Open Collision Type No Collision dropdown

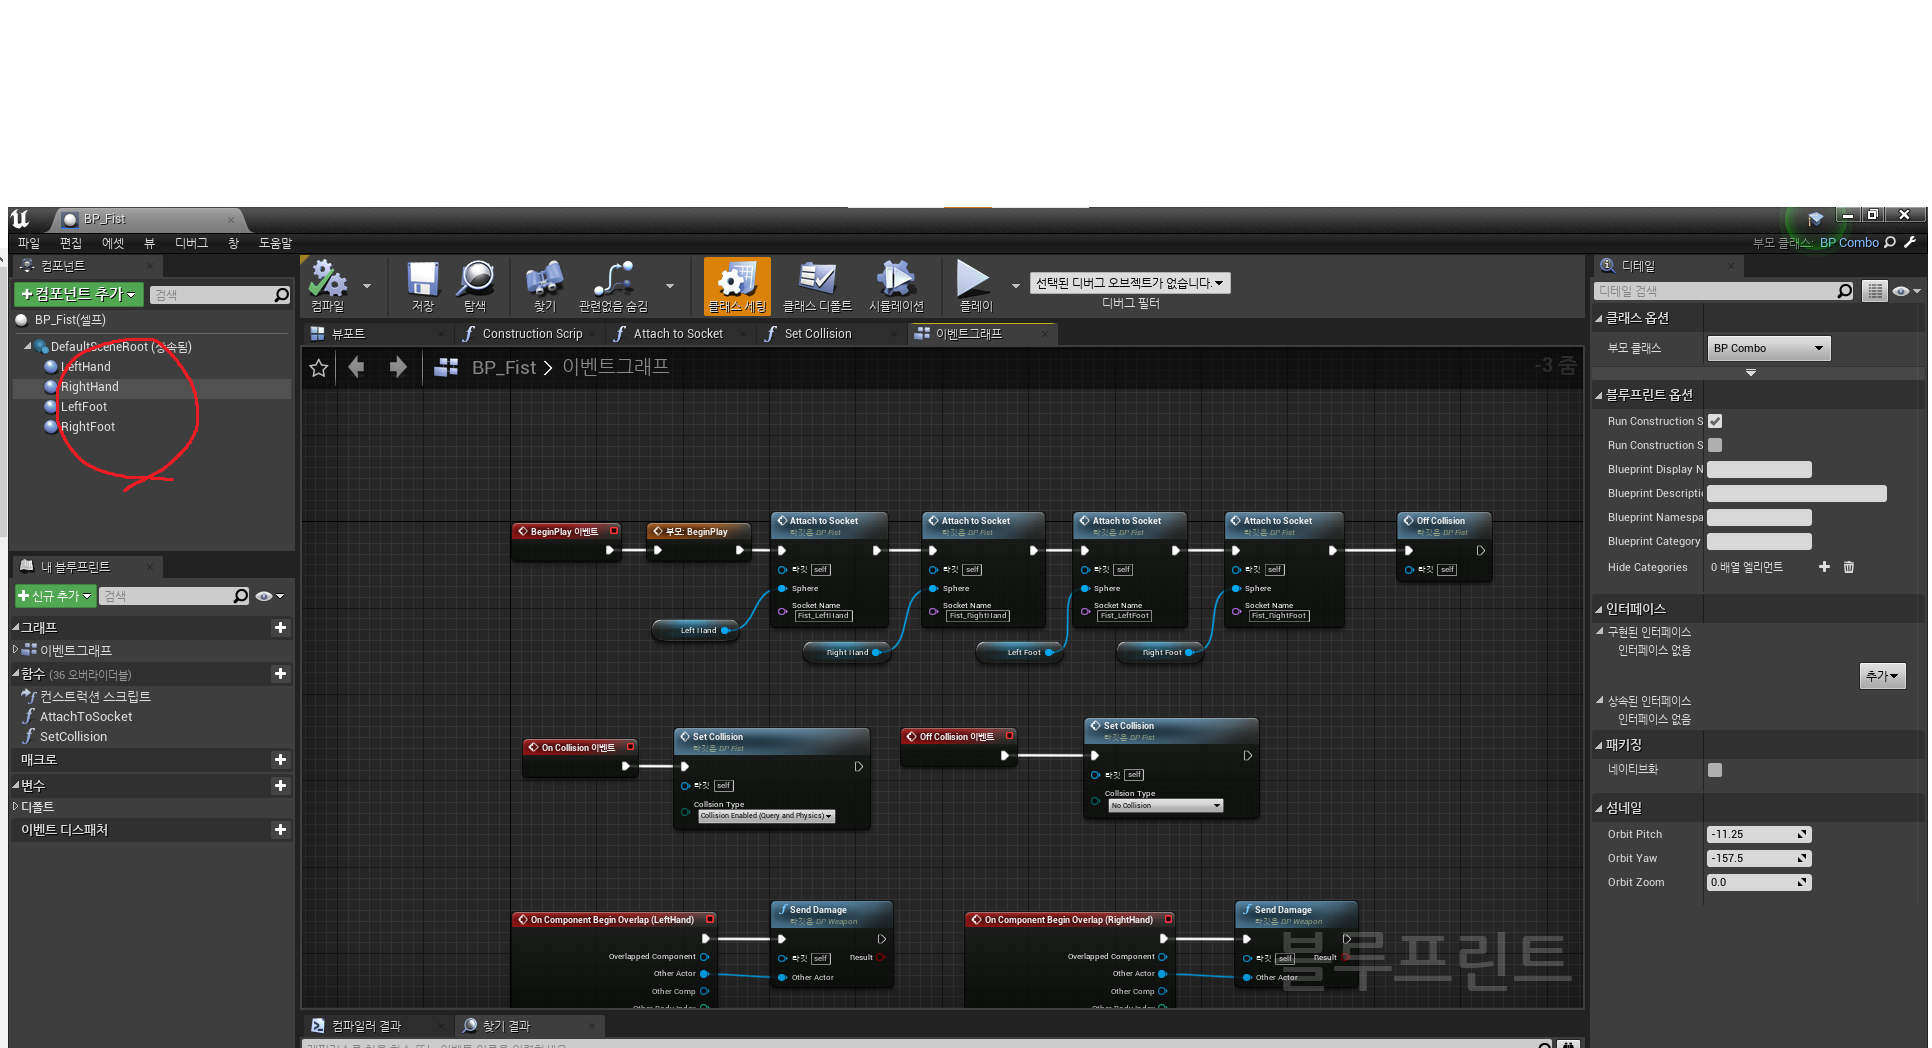[x=1166, y=805]
